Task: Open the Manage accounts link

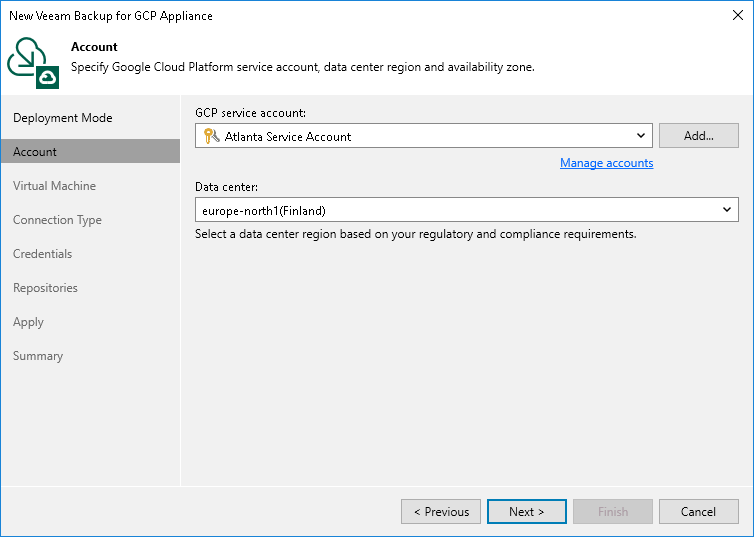Action: click(606, 163)
